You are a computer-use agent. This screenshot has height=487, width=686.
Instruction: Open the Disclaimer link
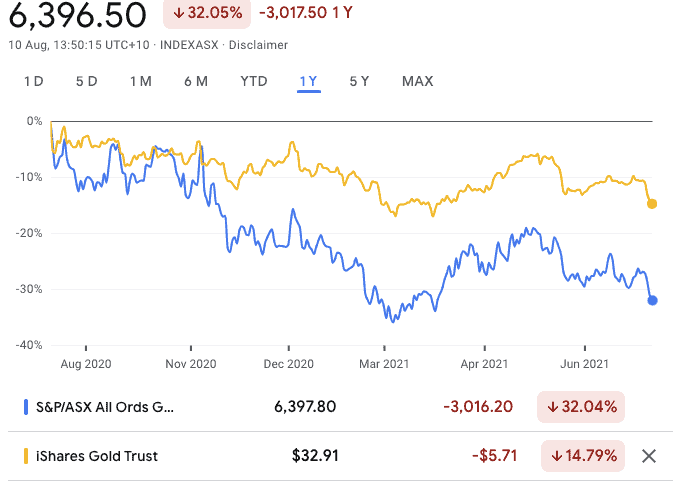click(x=258, y=45)
